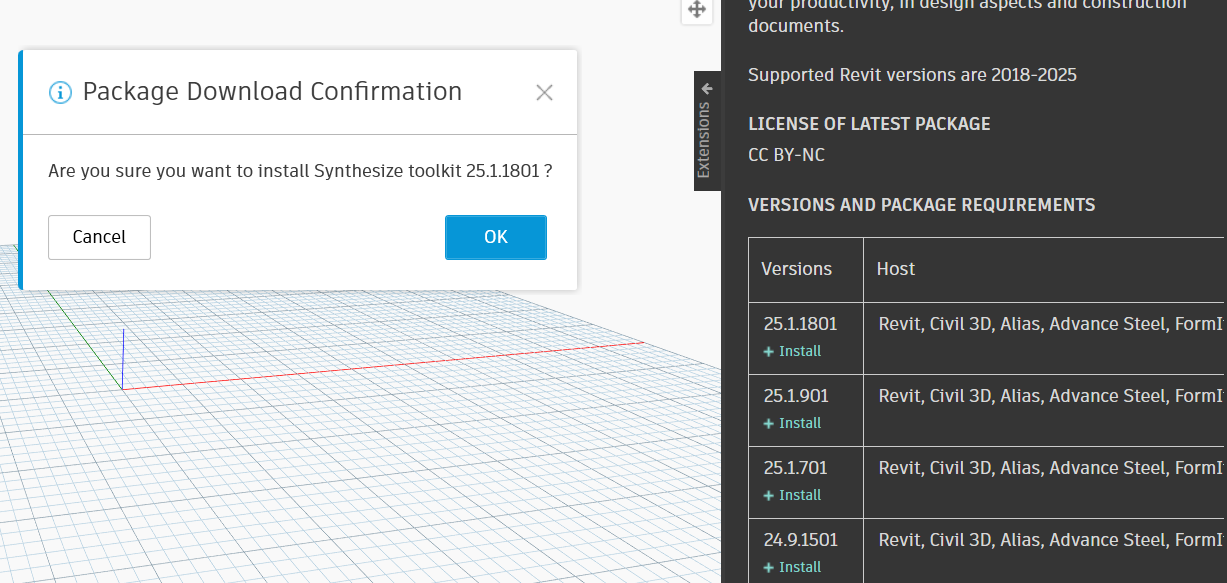
Task: Close the Package Download Confirmation dialog with X
Action: (x=544, y=93)
